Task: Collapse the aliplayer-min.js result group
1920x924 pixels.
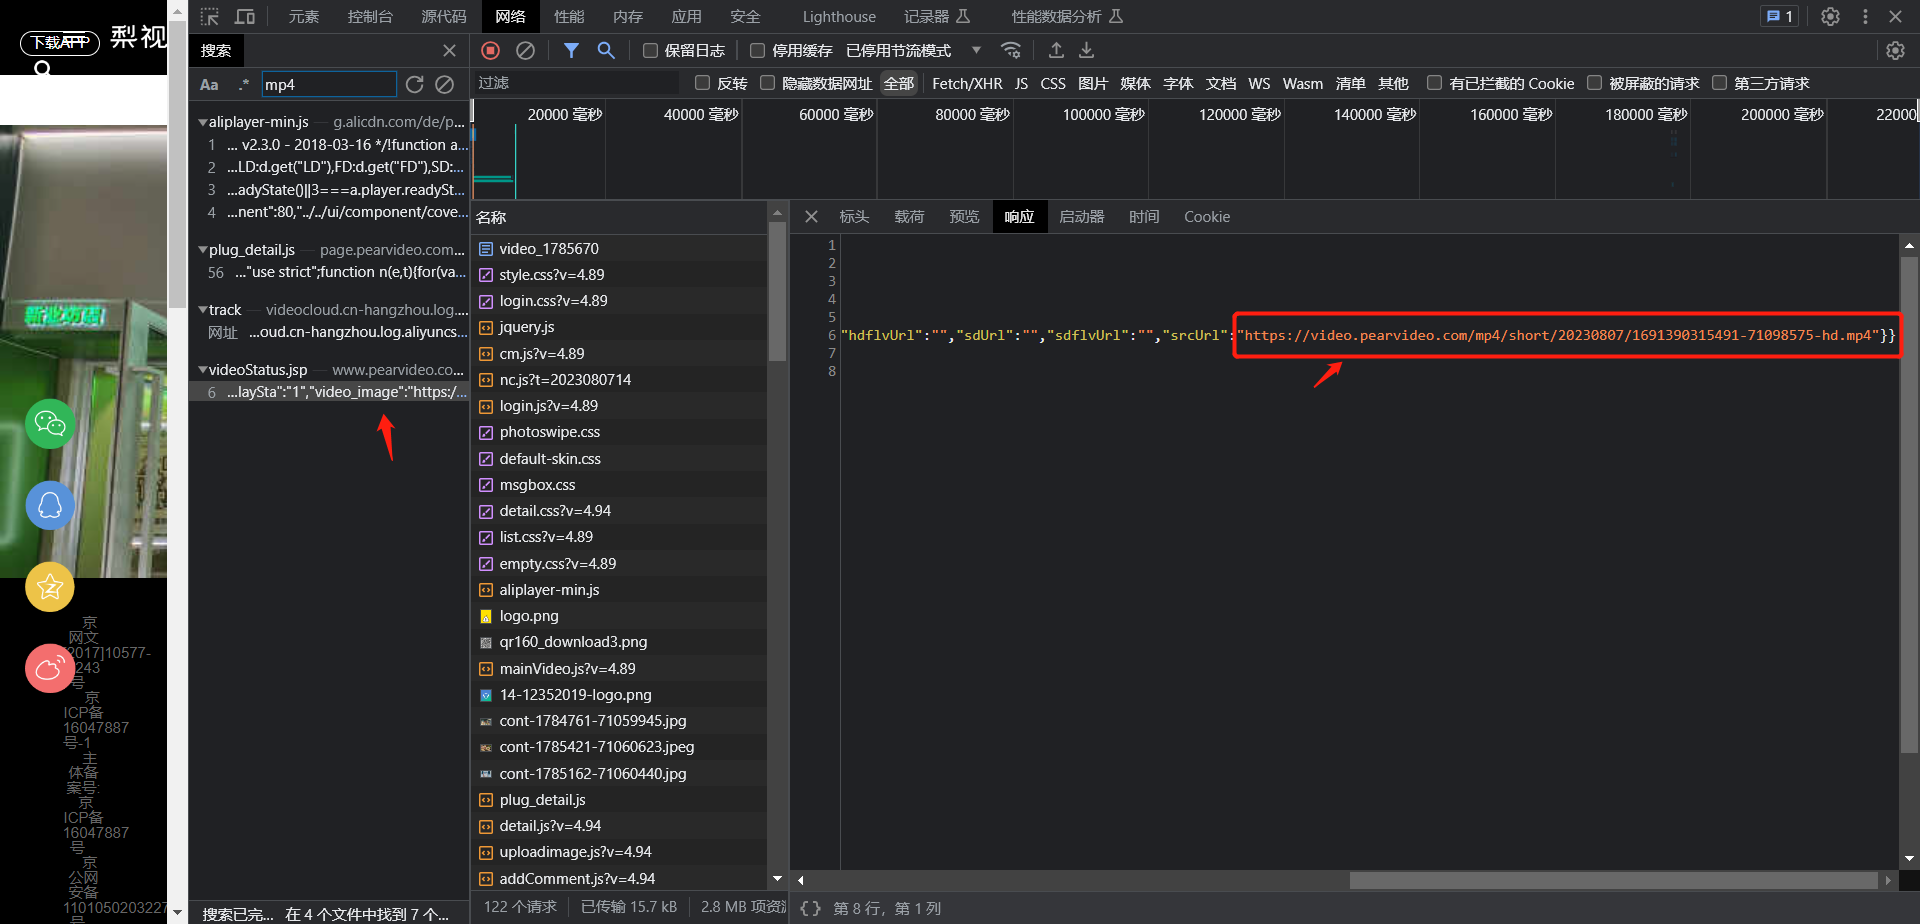Action: [203, 122]
